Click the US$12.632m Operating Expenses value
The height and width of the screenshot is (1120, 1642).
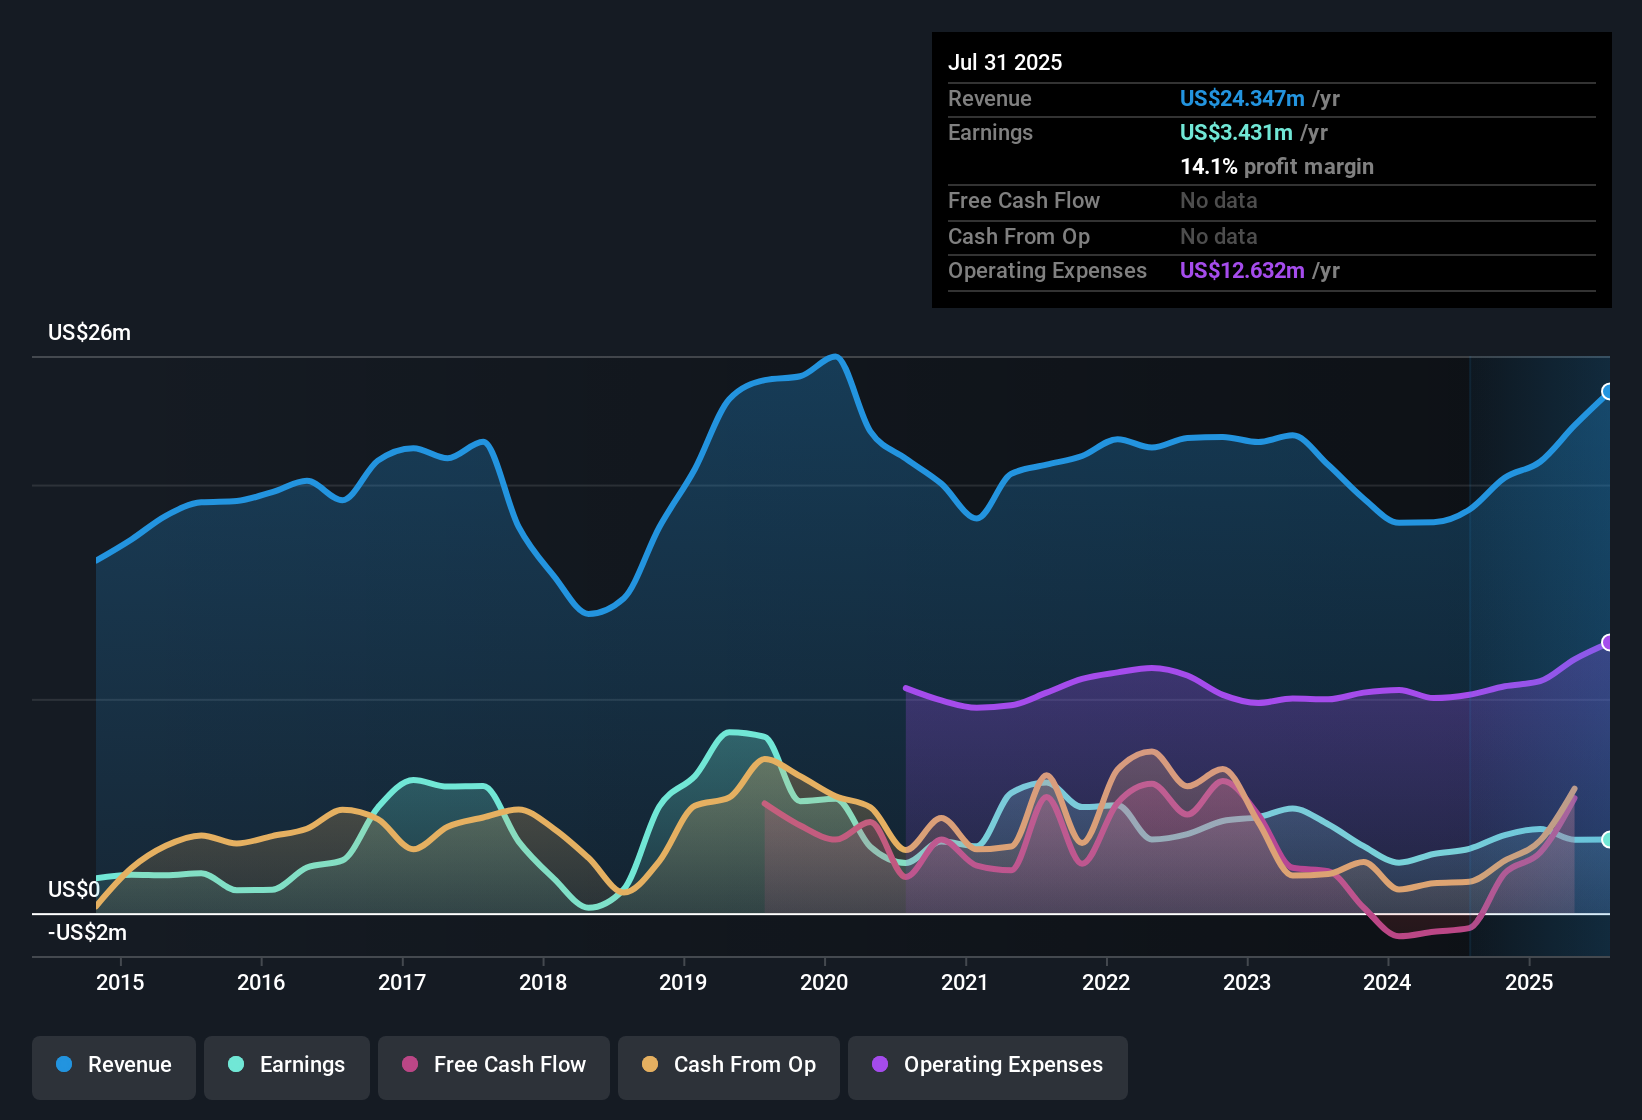1241,270
